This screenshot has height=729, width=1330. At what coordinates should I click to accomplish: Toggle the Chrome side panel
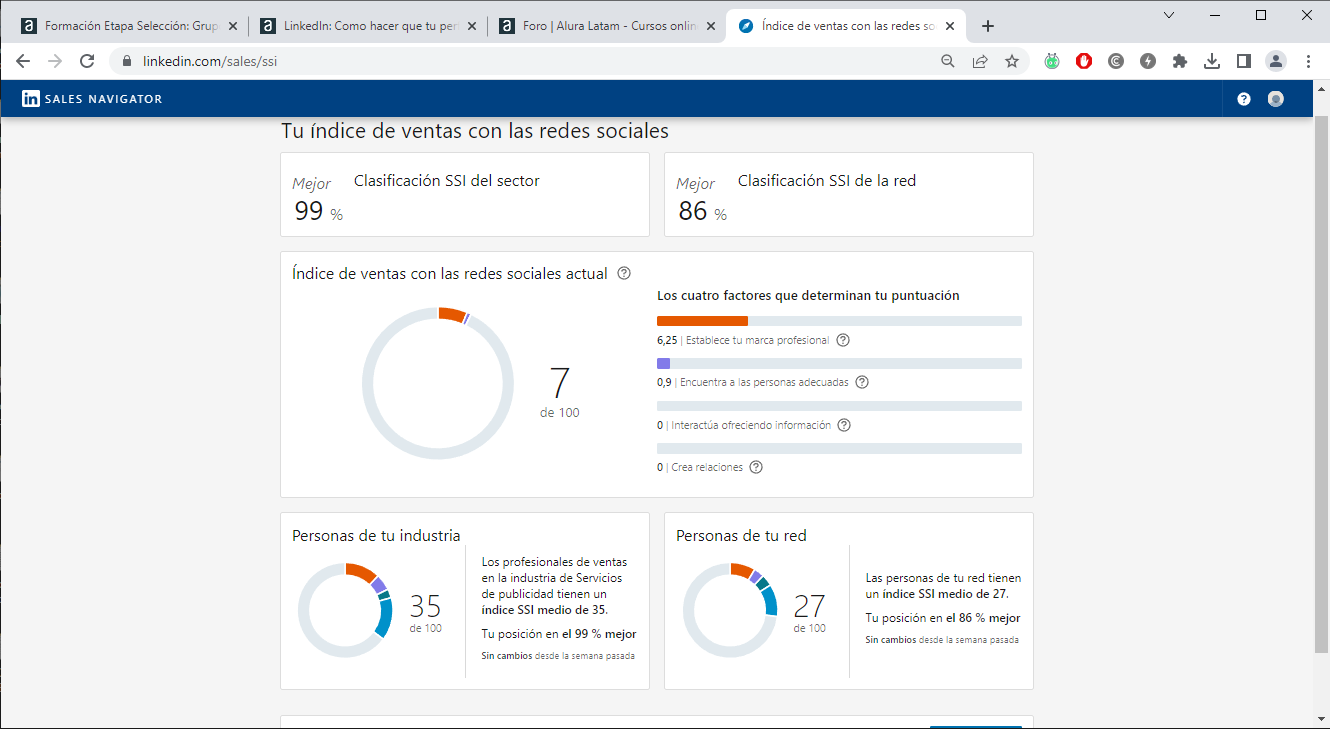(x=1244, y=61)
